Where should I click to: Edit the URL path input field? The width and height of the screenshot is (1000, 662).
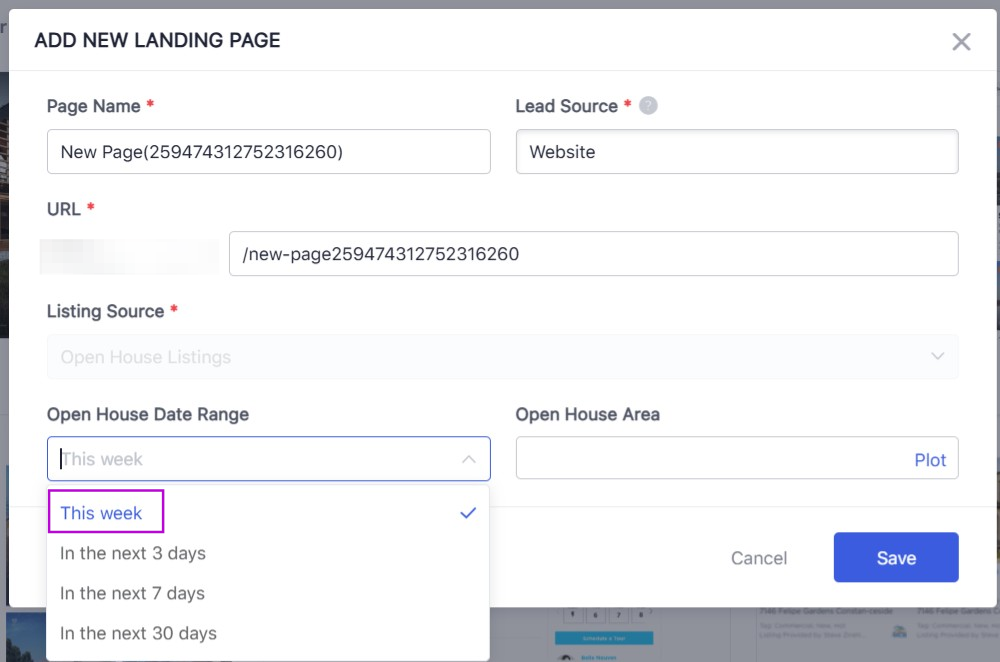coord(593,254)
